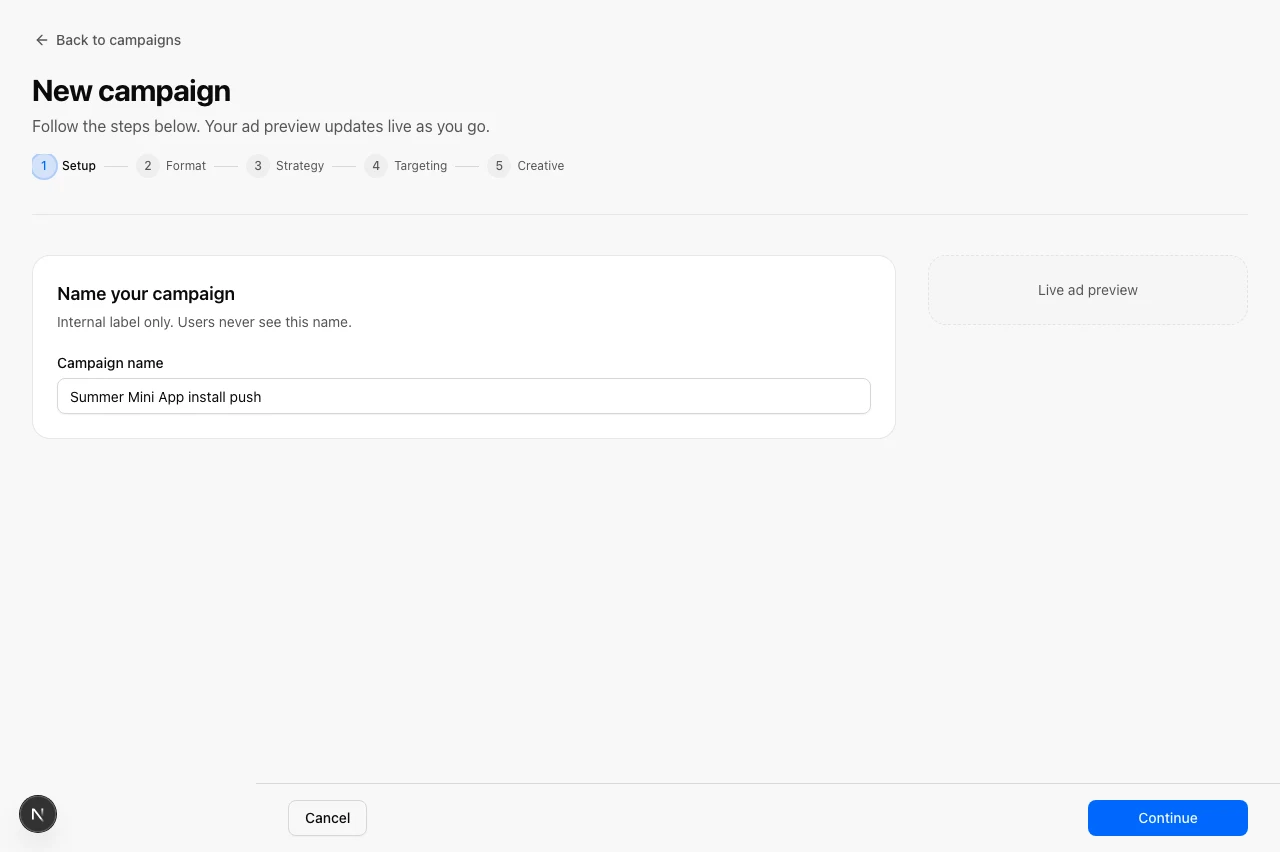Click the 'Campaign name' field label
The image size is (1280, 852).
tap(110, 363)
